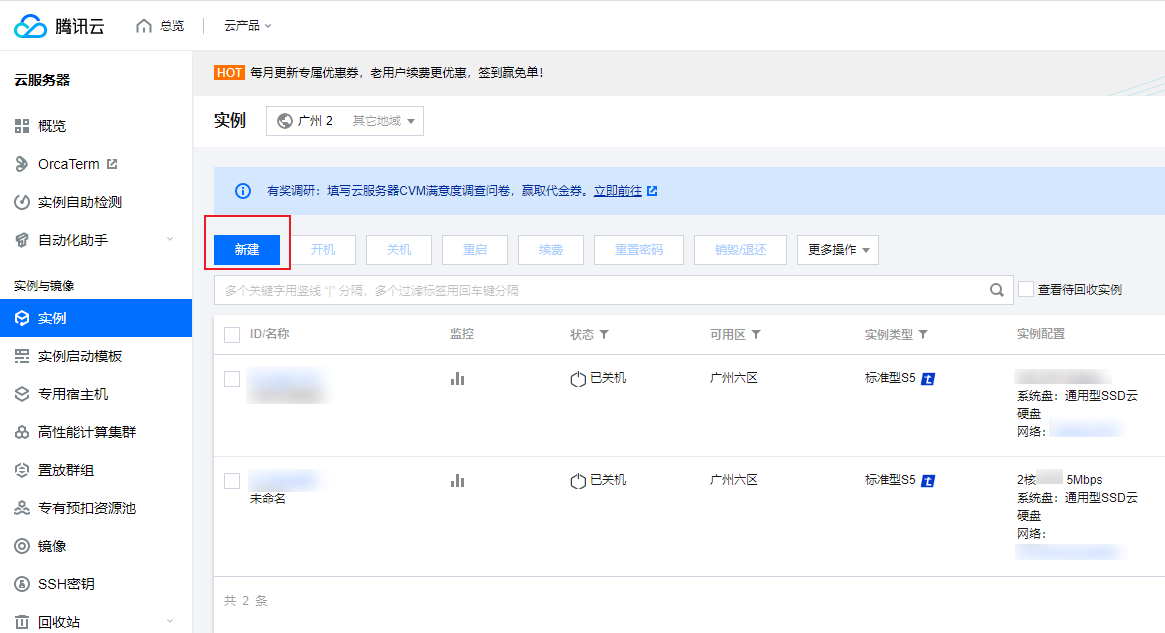Click the 未命名 instance name
1165x633 pixels.
coord(267,499)
